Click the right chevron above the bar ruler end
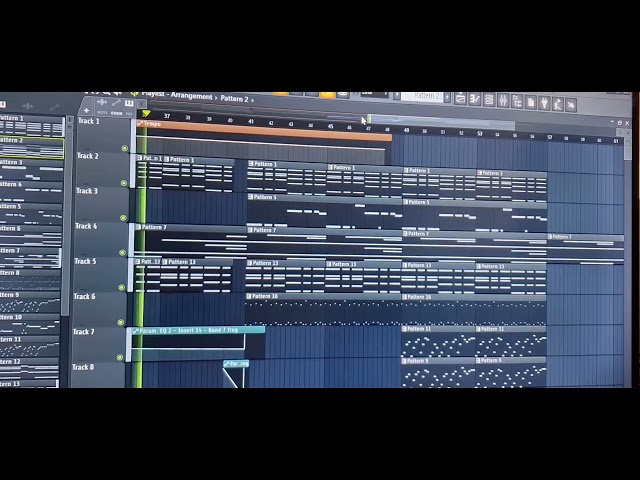640x480 pixels. (x=620, y=132)
